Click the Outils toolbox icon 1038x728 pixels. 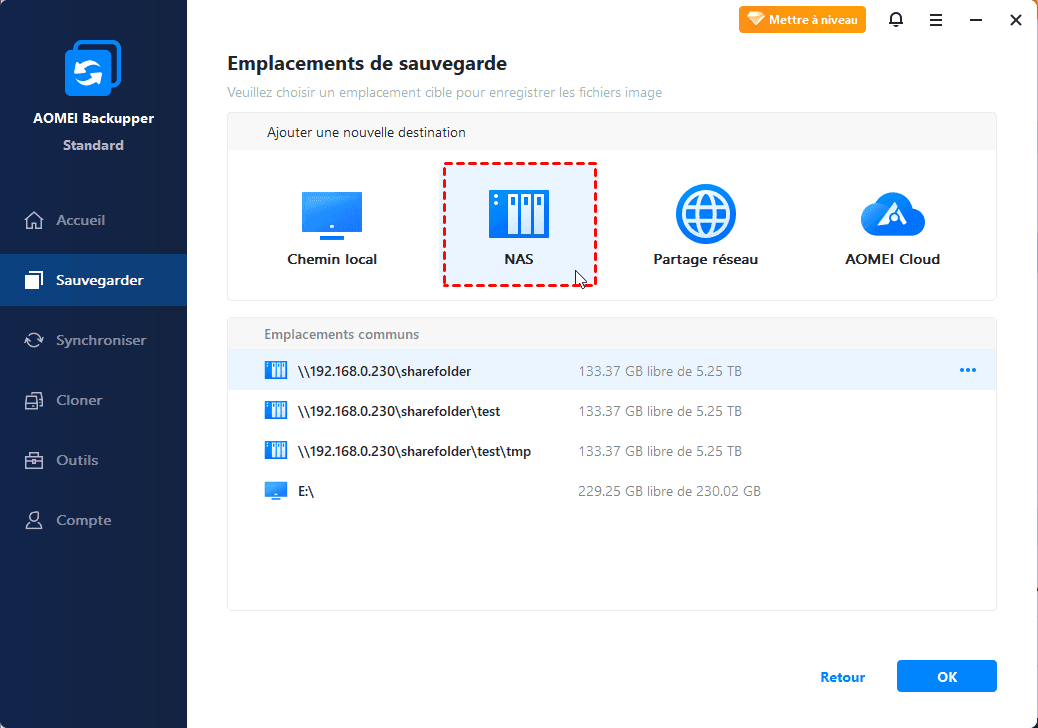coord(34,460)
